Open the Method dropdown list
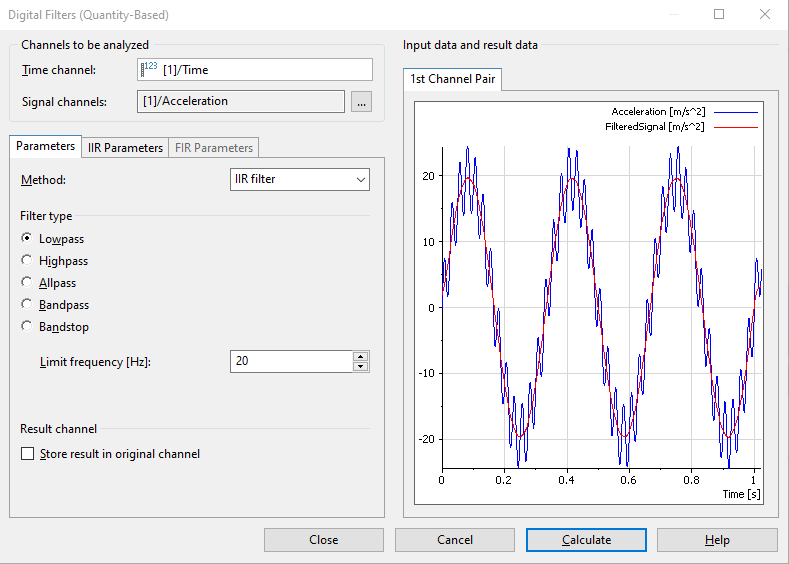 (299, 179)
